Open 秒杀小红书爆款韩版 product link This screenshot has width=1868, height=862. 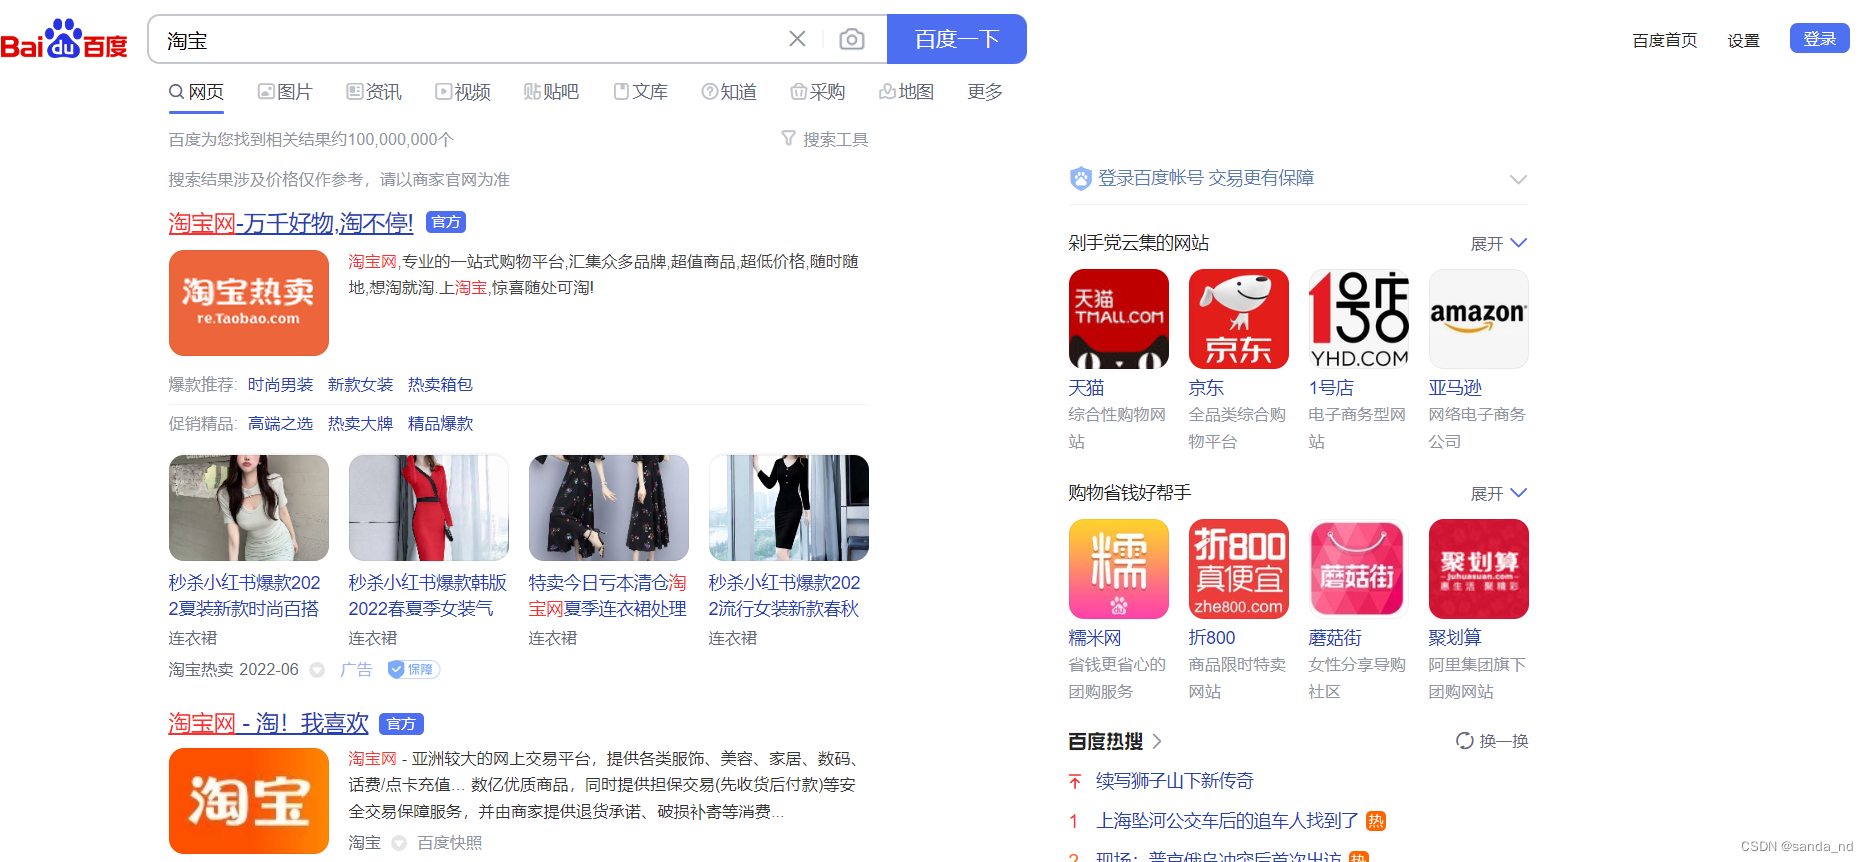pyautogui.click(x=428, y=596)
